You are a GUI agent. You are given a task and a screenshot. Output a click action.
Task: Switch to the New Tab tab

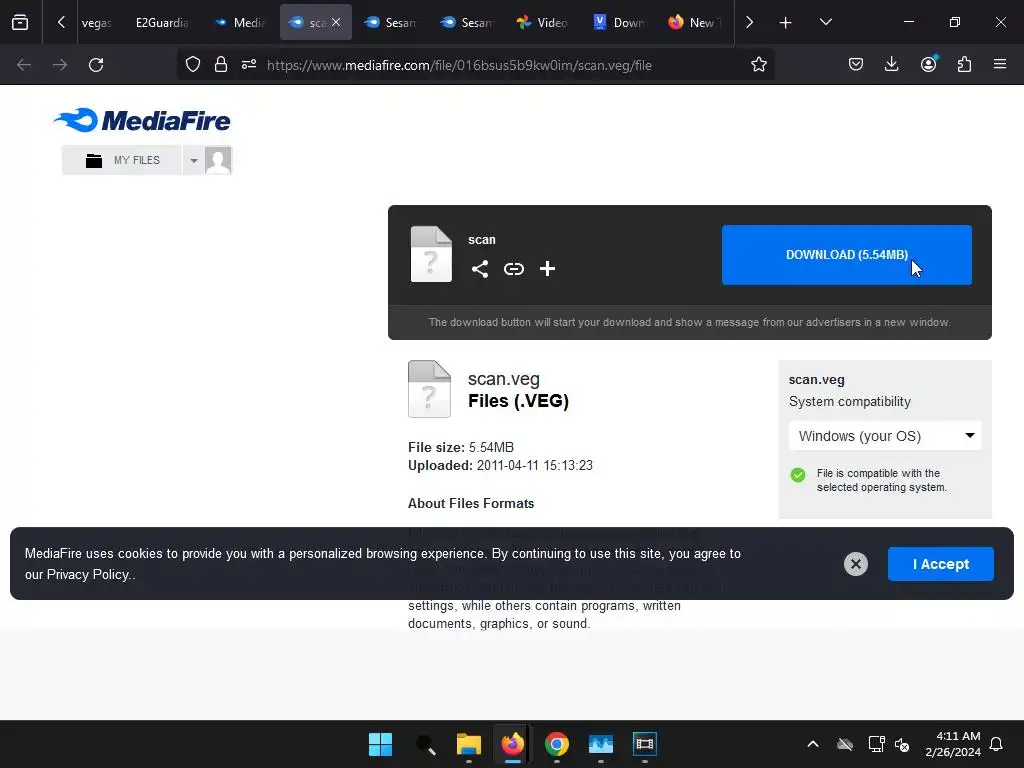(x=694, y=23)
